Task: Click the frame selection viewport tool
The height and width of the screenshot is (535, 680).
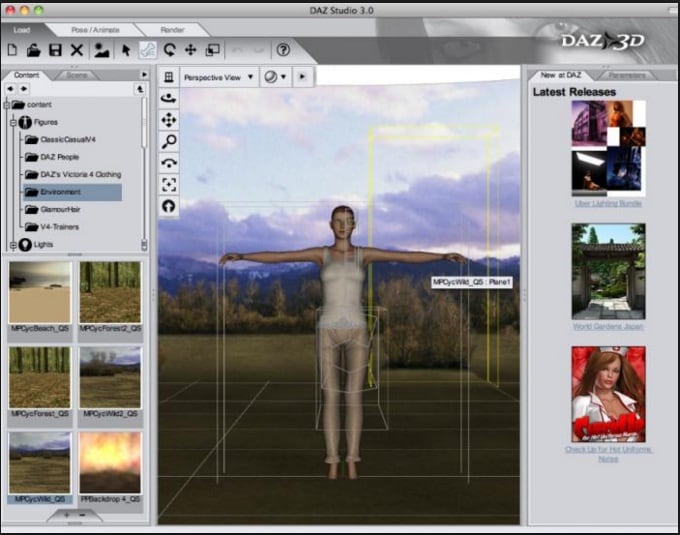Action: pyautogui.click(x=169, y=185)
